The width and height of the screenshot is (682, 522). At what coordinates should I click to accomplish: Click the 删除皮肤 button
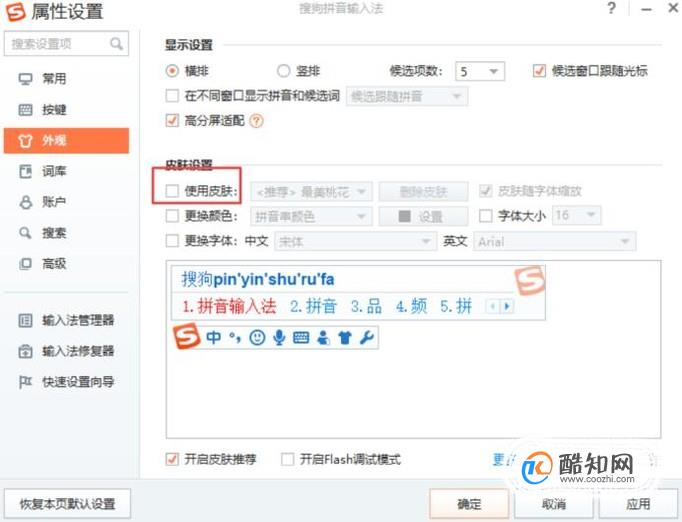pyautogui.click(x=424, y=191)
